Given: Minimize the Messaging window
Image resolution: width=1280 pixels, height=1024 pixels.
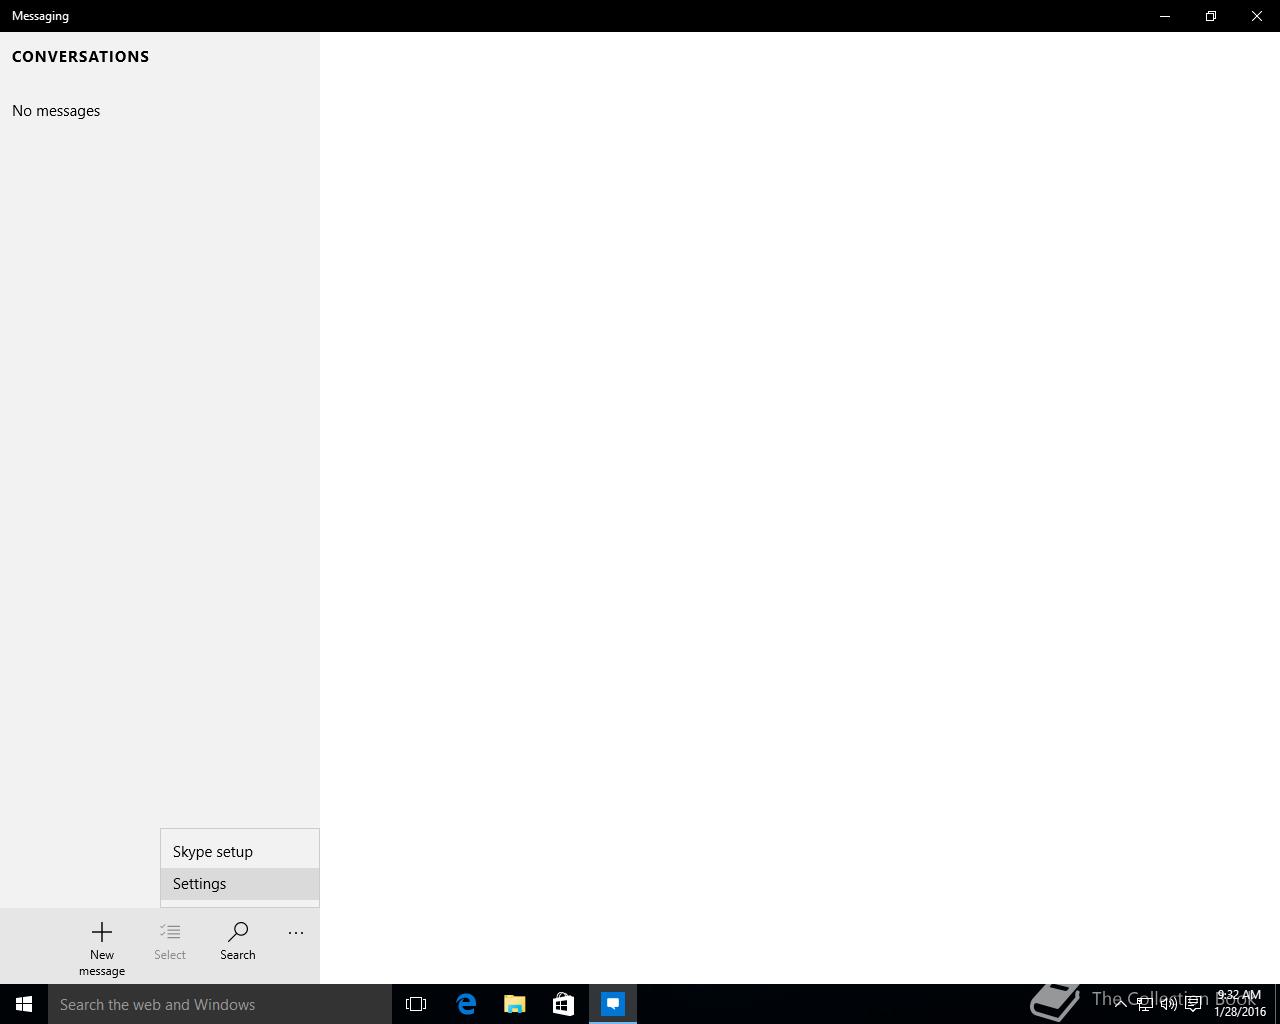Looking at the screenshot, I should click(1165, 16).
